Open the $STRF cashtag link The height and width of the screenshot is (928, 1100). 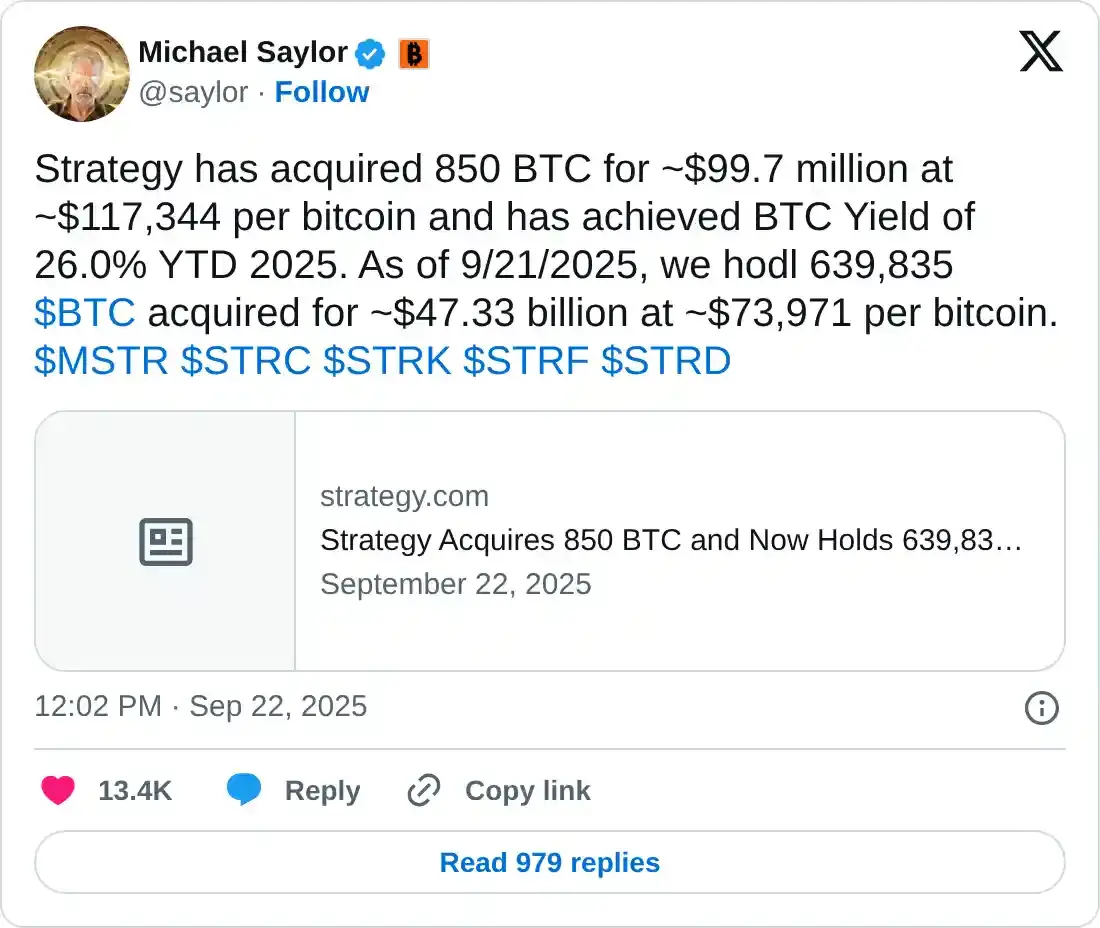coord(526,361)
